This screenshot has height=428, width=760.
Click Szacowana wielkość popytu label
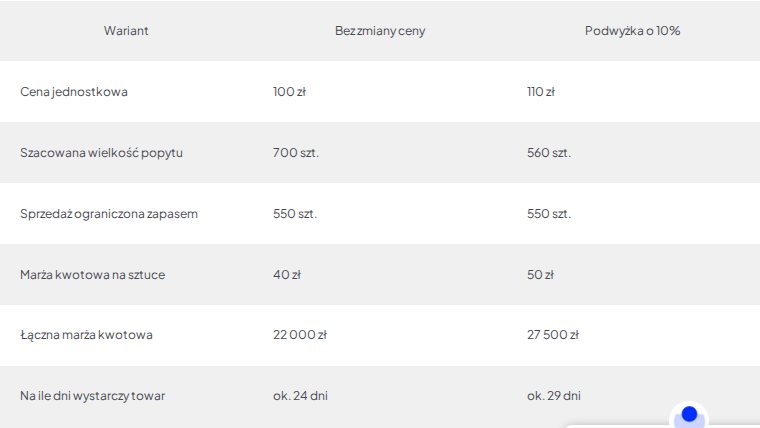(x=101, y=153)
